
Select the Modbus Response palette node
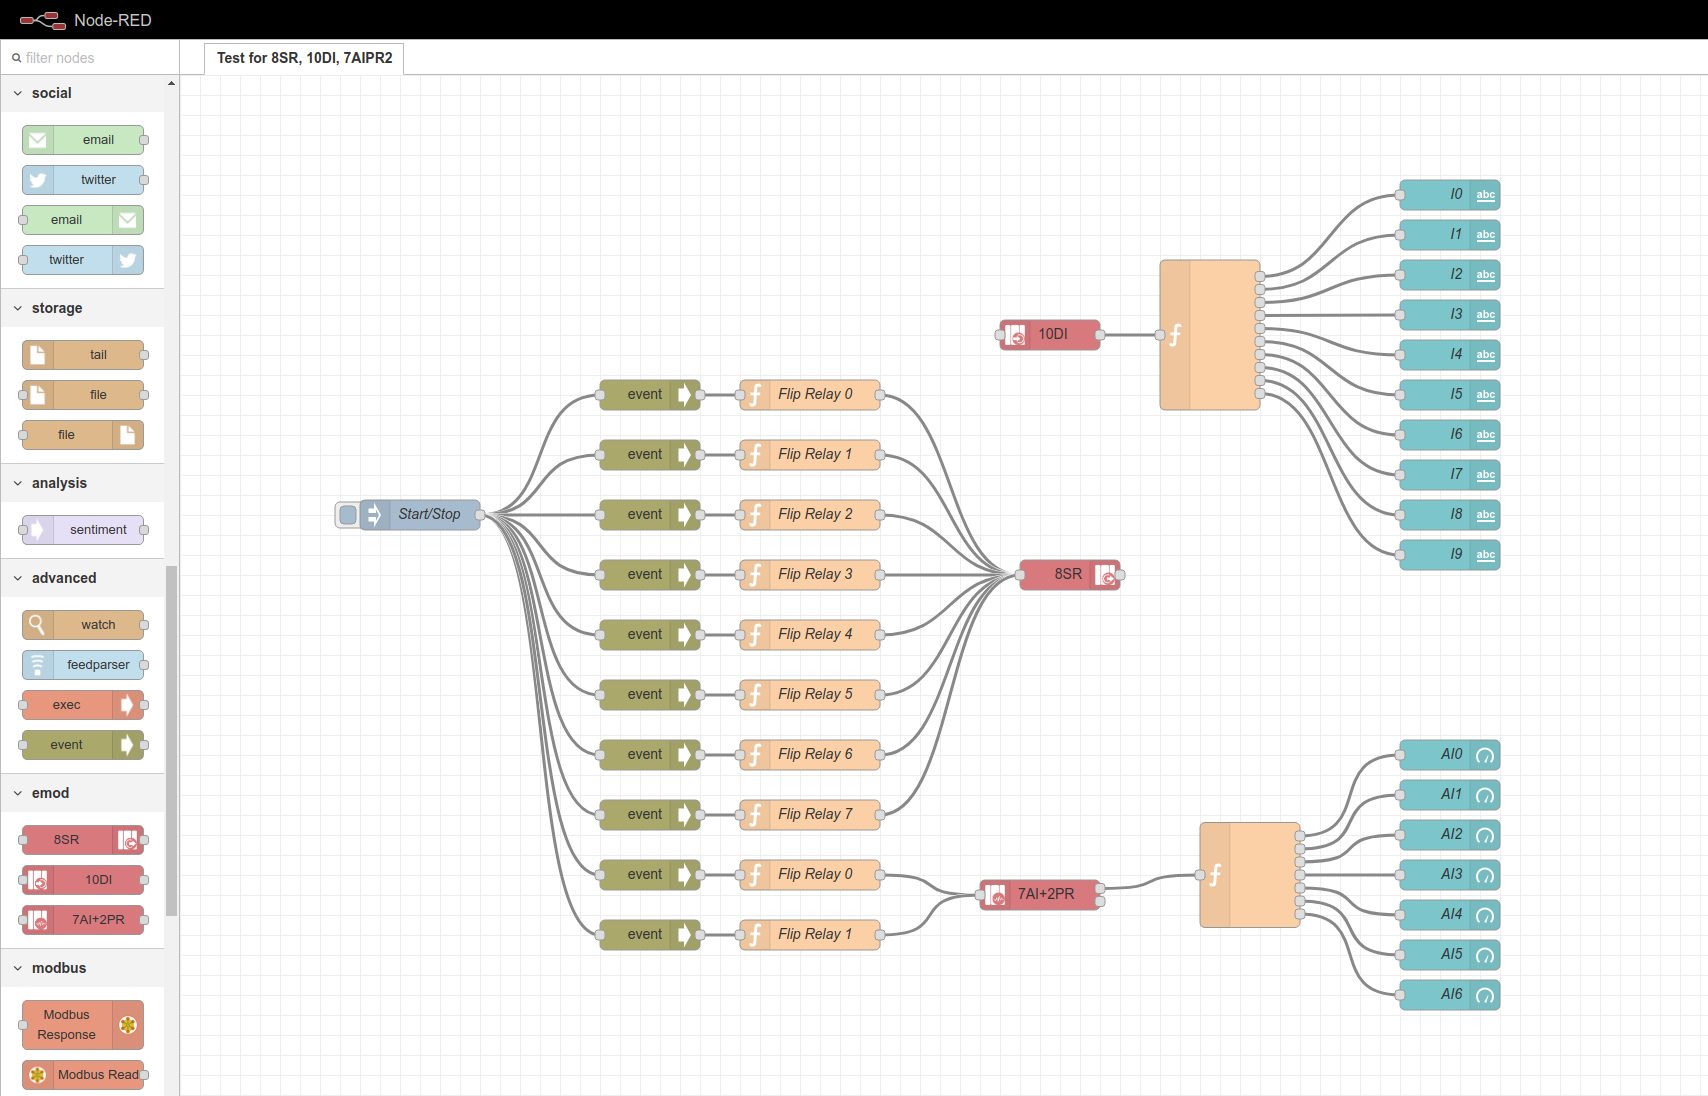(x=83, y=1025)
